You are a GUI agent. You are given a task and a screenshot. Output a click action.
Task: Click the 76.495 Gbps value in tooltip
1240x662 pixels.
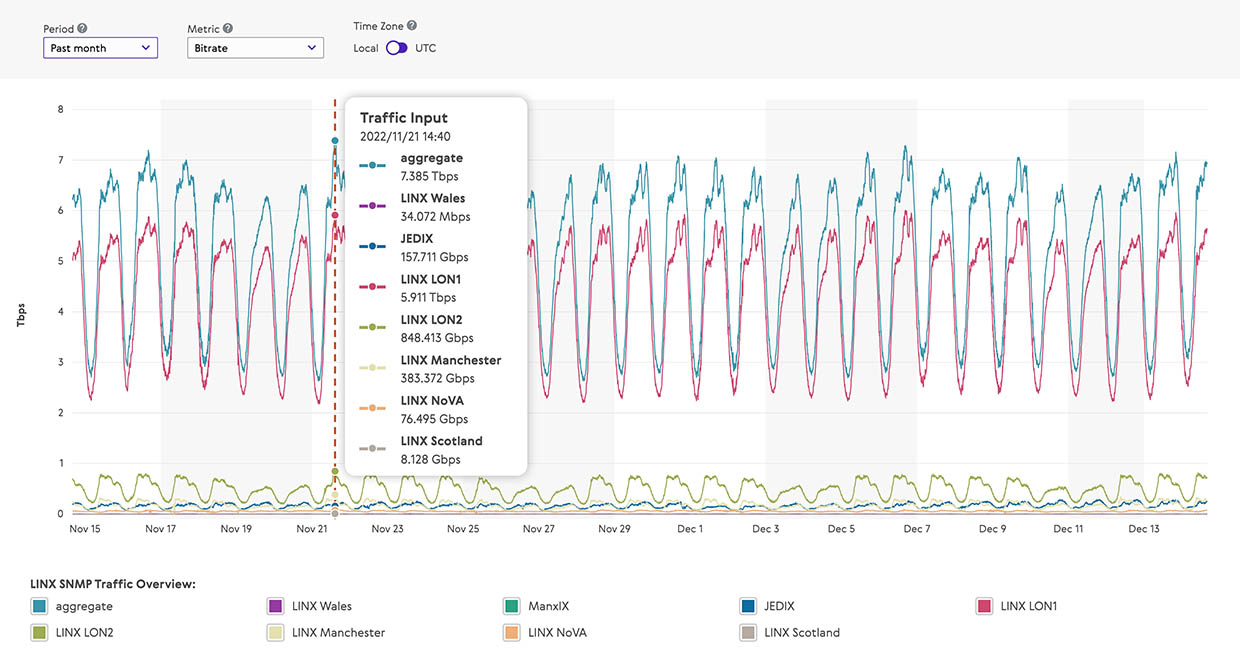(432, 419)
